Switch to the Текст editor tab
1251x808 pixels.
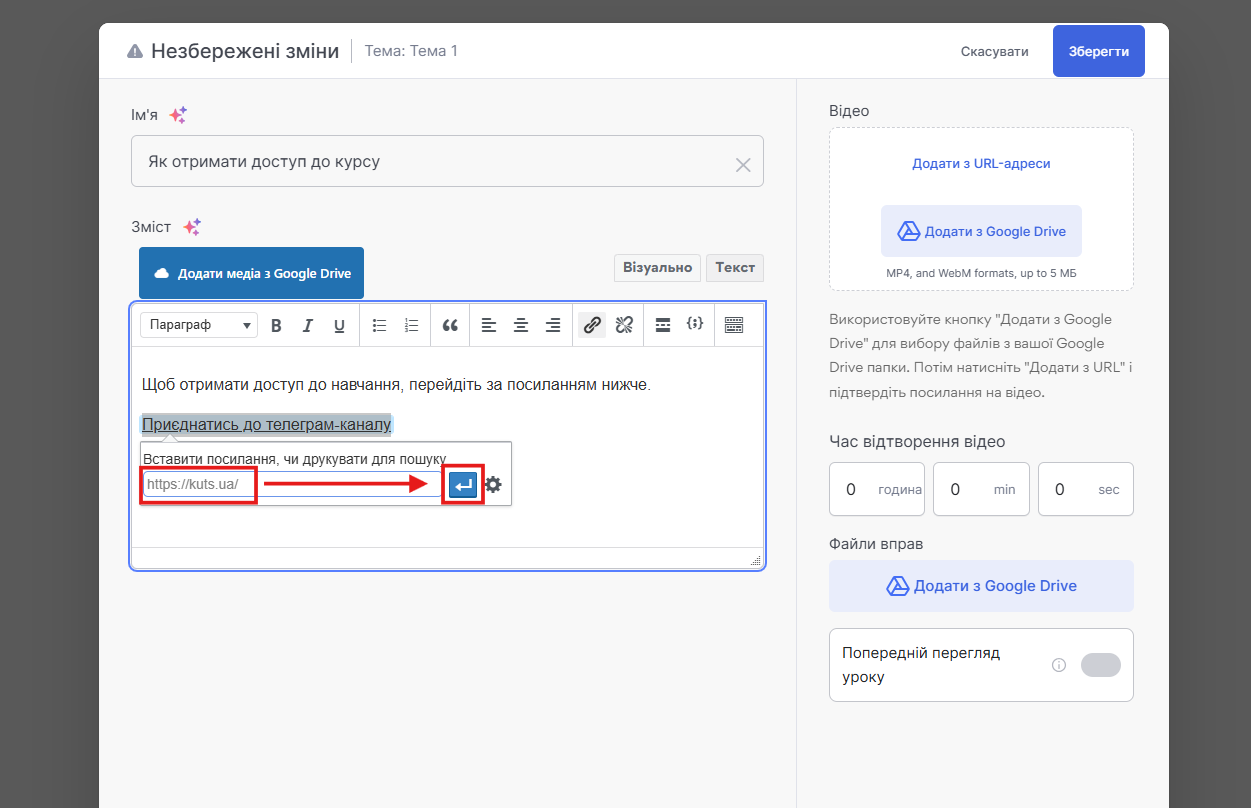coord(735,268)
